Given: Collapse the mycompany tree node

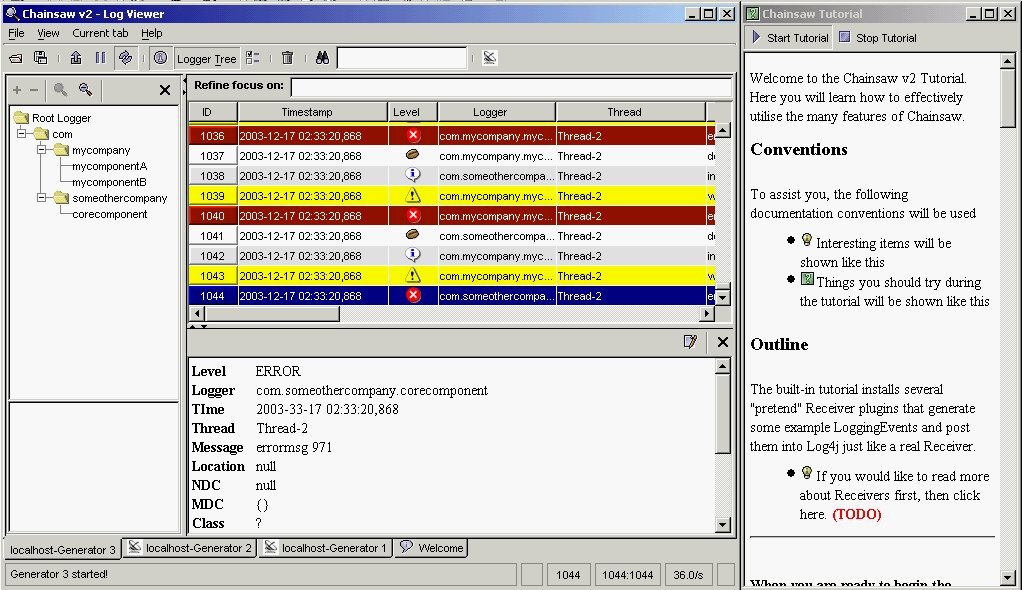Looking at the screenshot, I should click(42, 149).
